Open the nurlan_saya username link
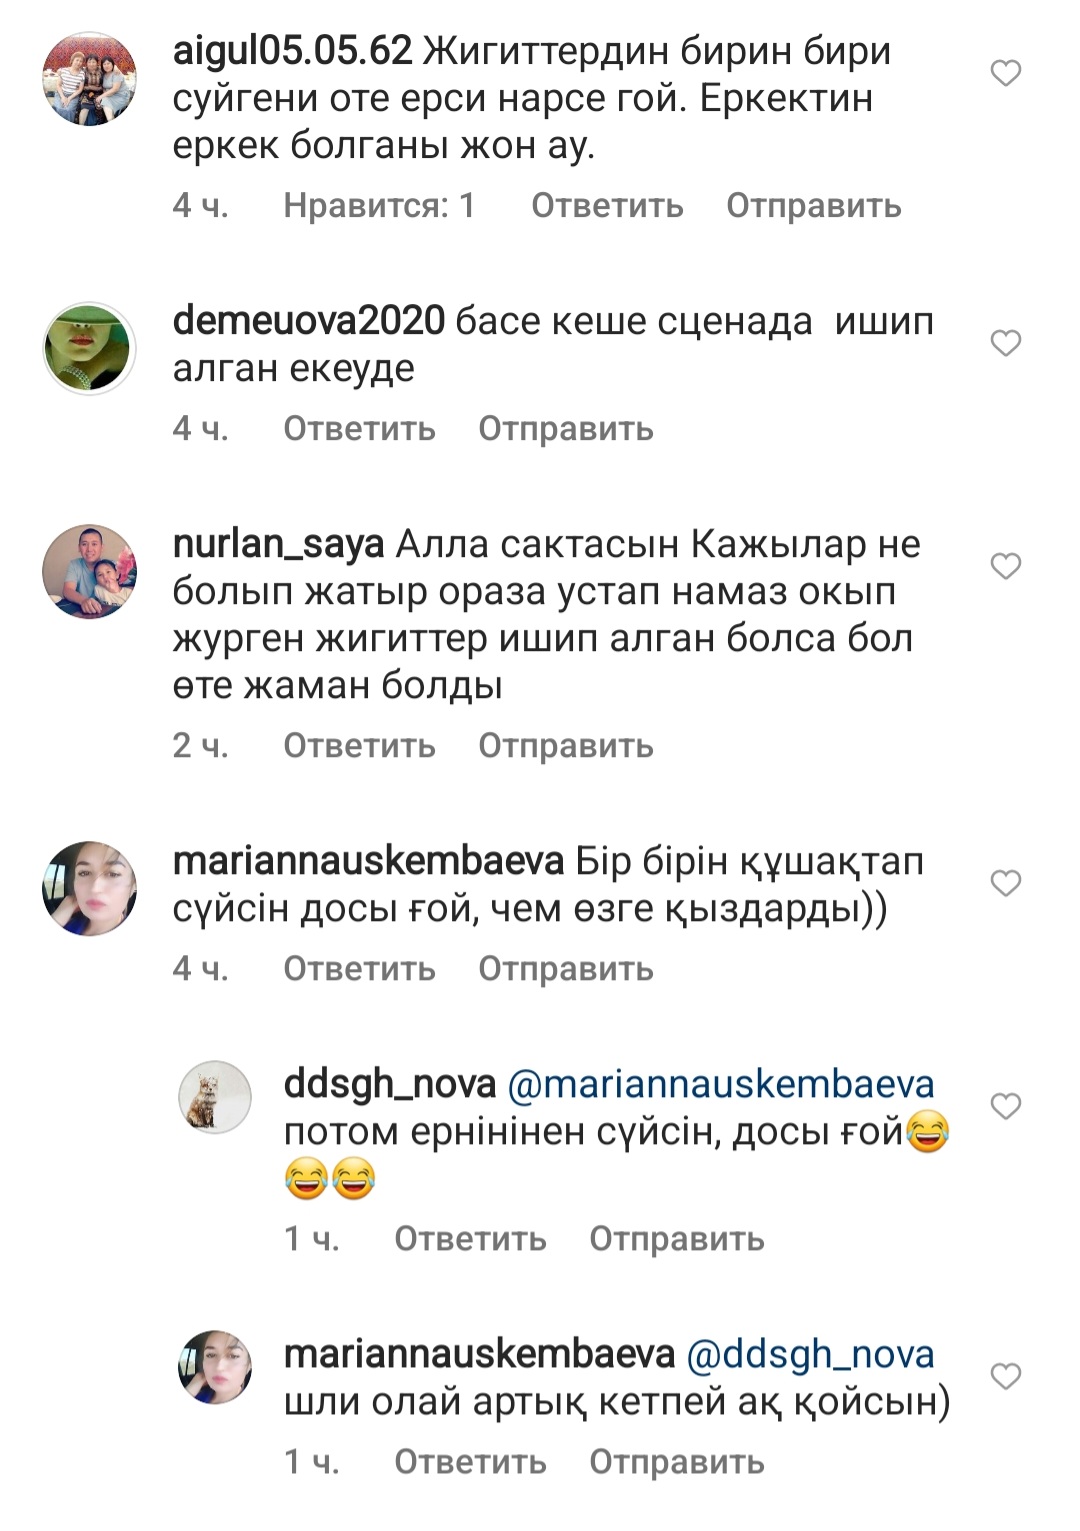This screenshot has height=1531, width=1080. click(x=278, y=544)
